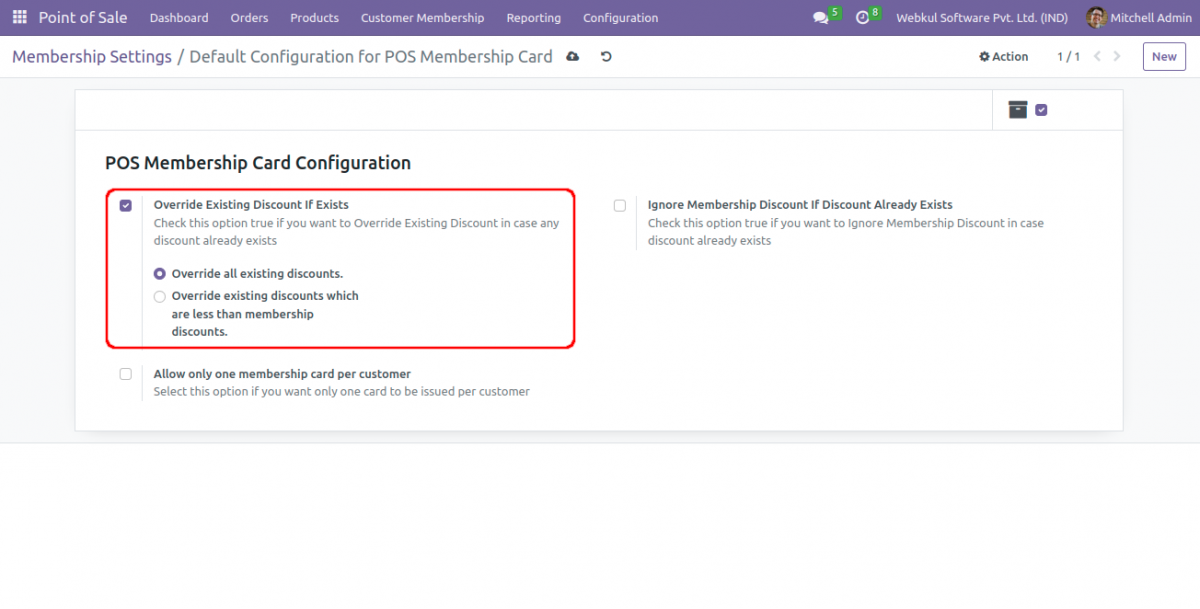Save the record using the cloud icon
The width and height of the screenshot is (1200, 609).
tap(572, 57)
